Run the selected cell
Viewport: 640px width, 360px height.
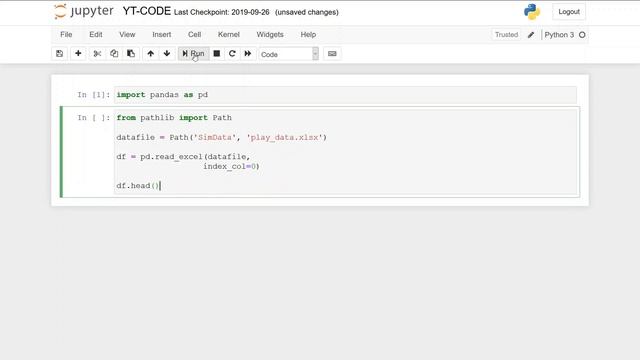(x=193, y=53)
